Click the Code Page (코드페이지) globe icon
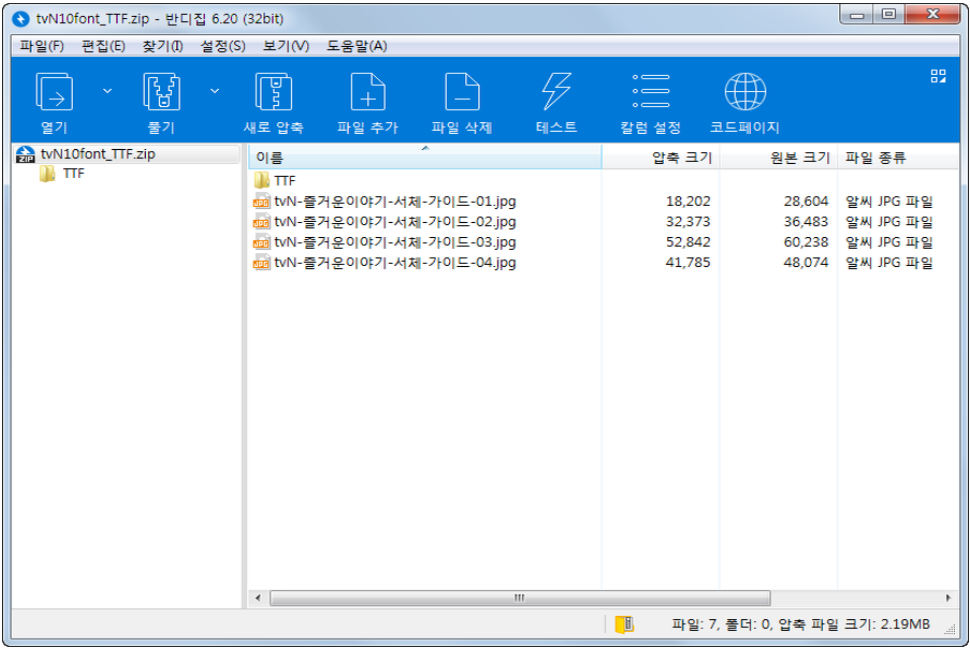Viewport: 970px width, 650px height. tap(745, 92)
